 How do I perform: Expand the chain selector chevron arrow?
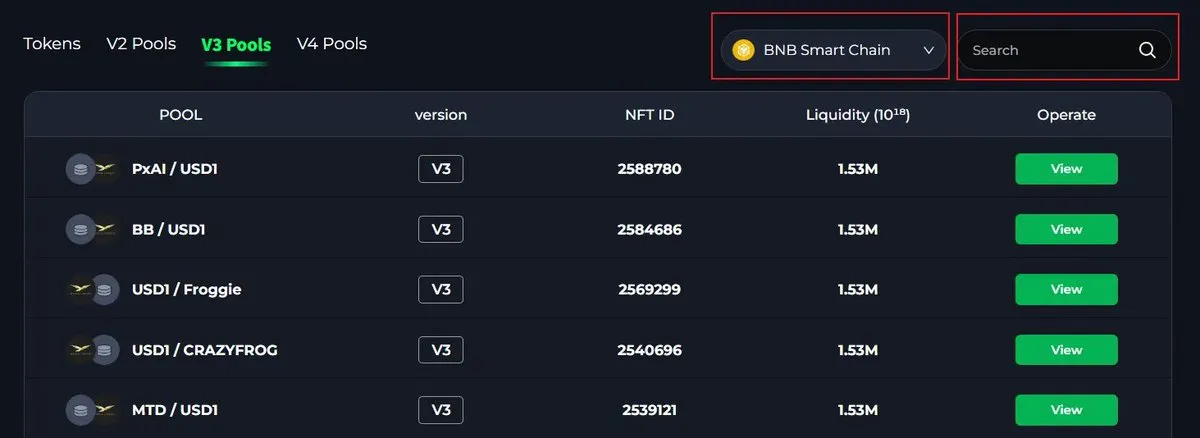click(928, 50)
